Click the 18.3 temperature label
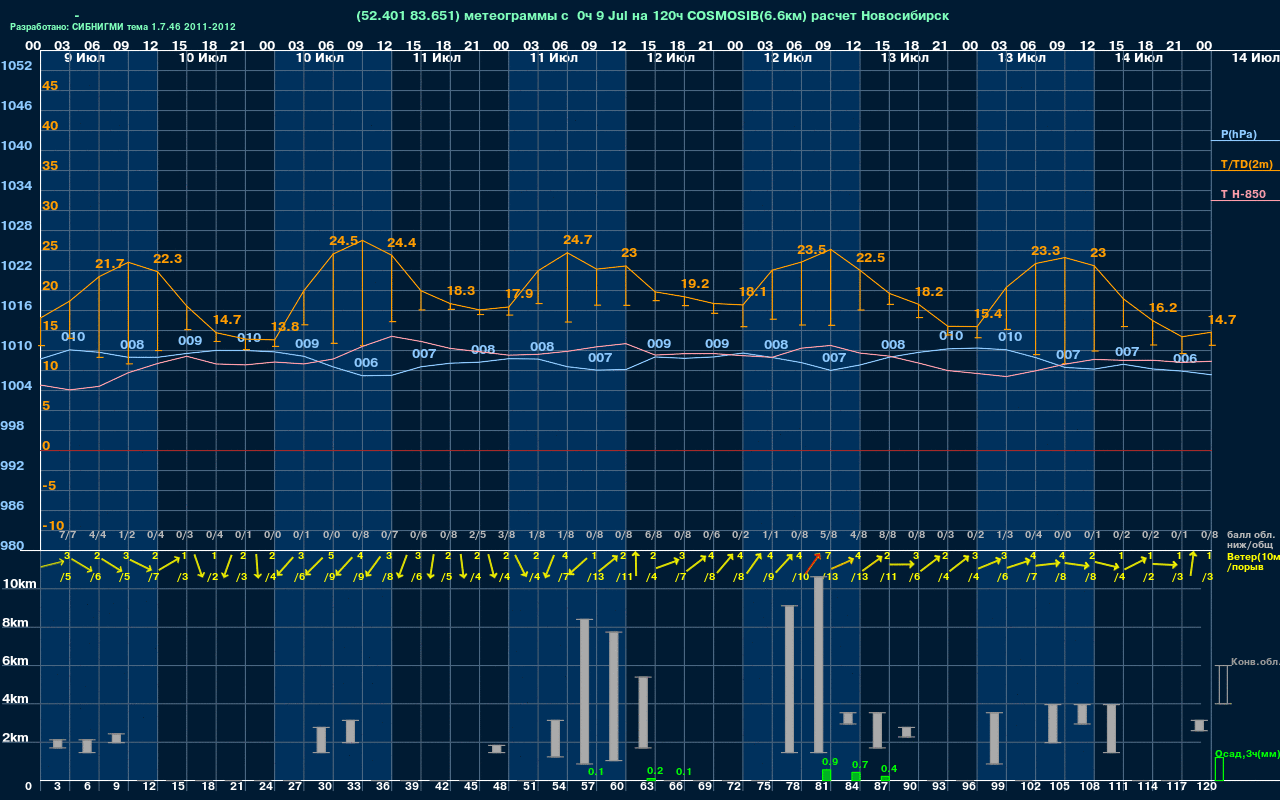Image resolution: width=1280 pixels, height=800 pixels. [461, 291]
